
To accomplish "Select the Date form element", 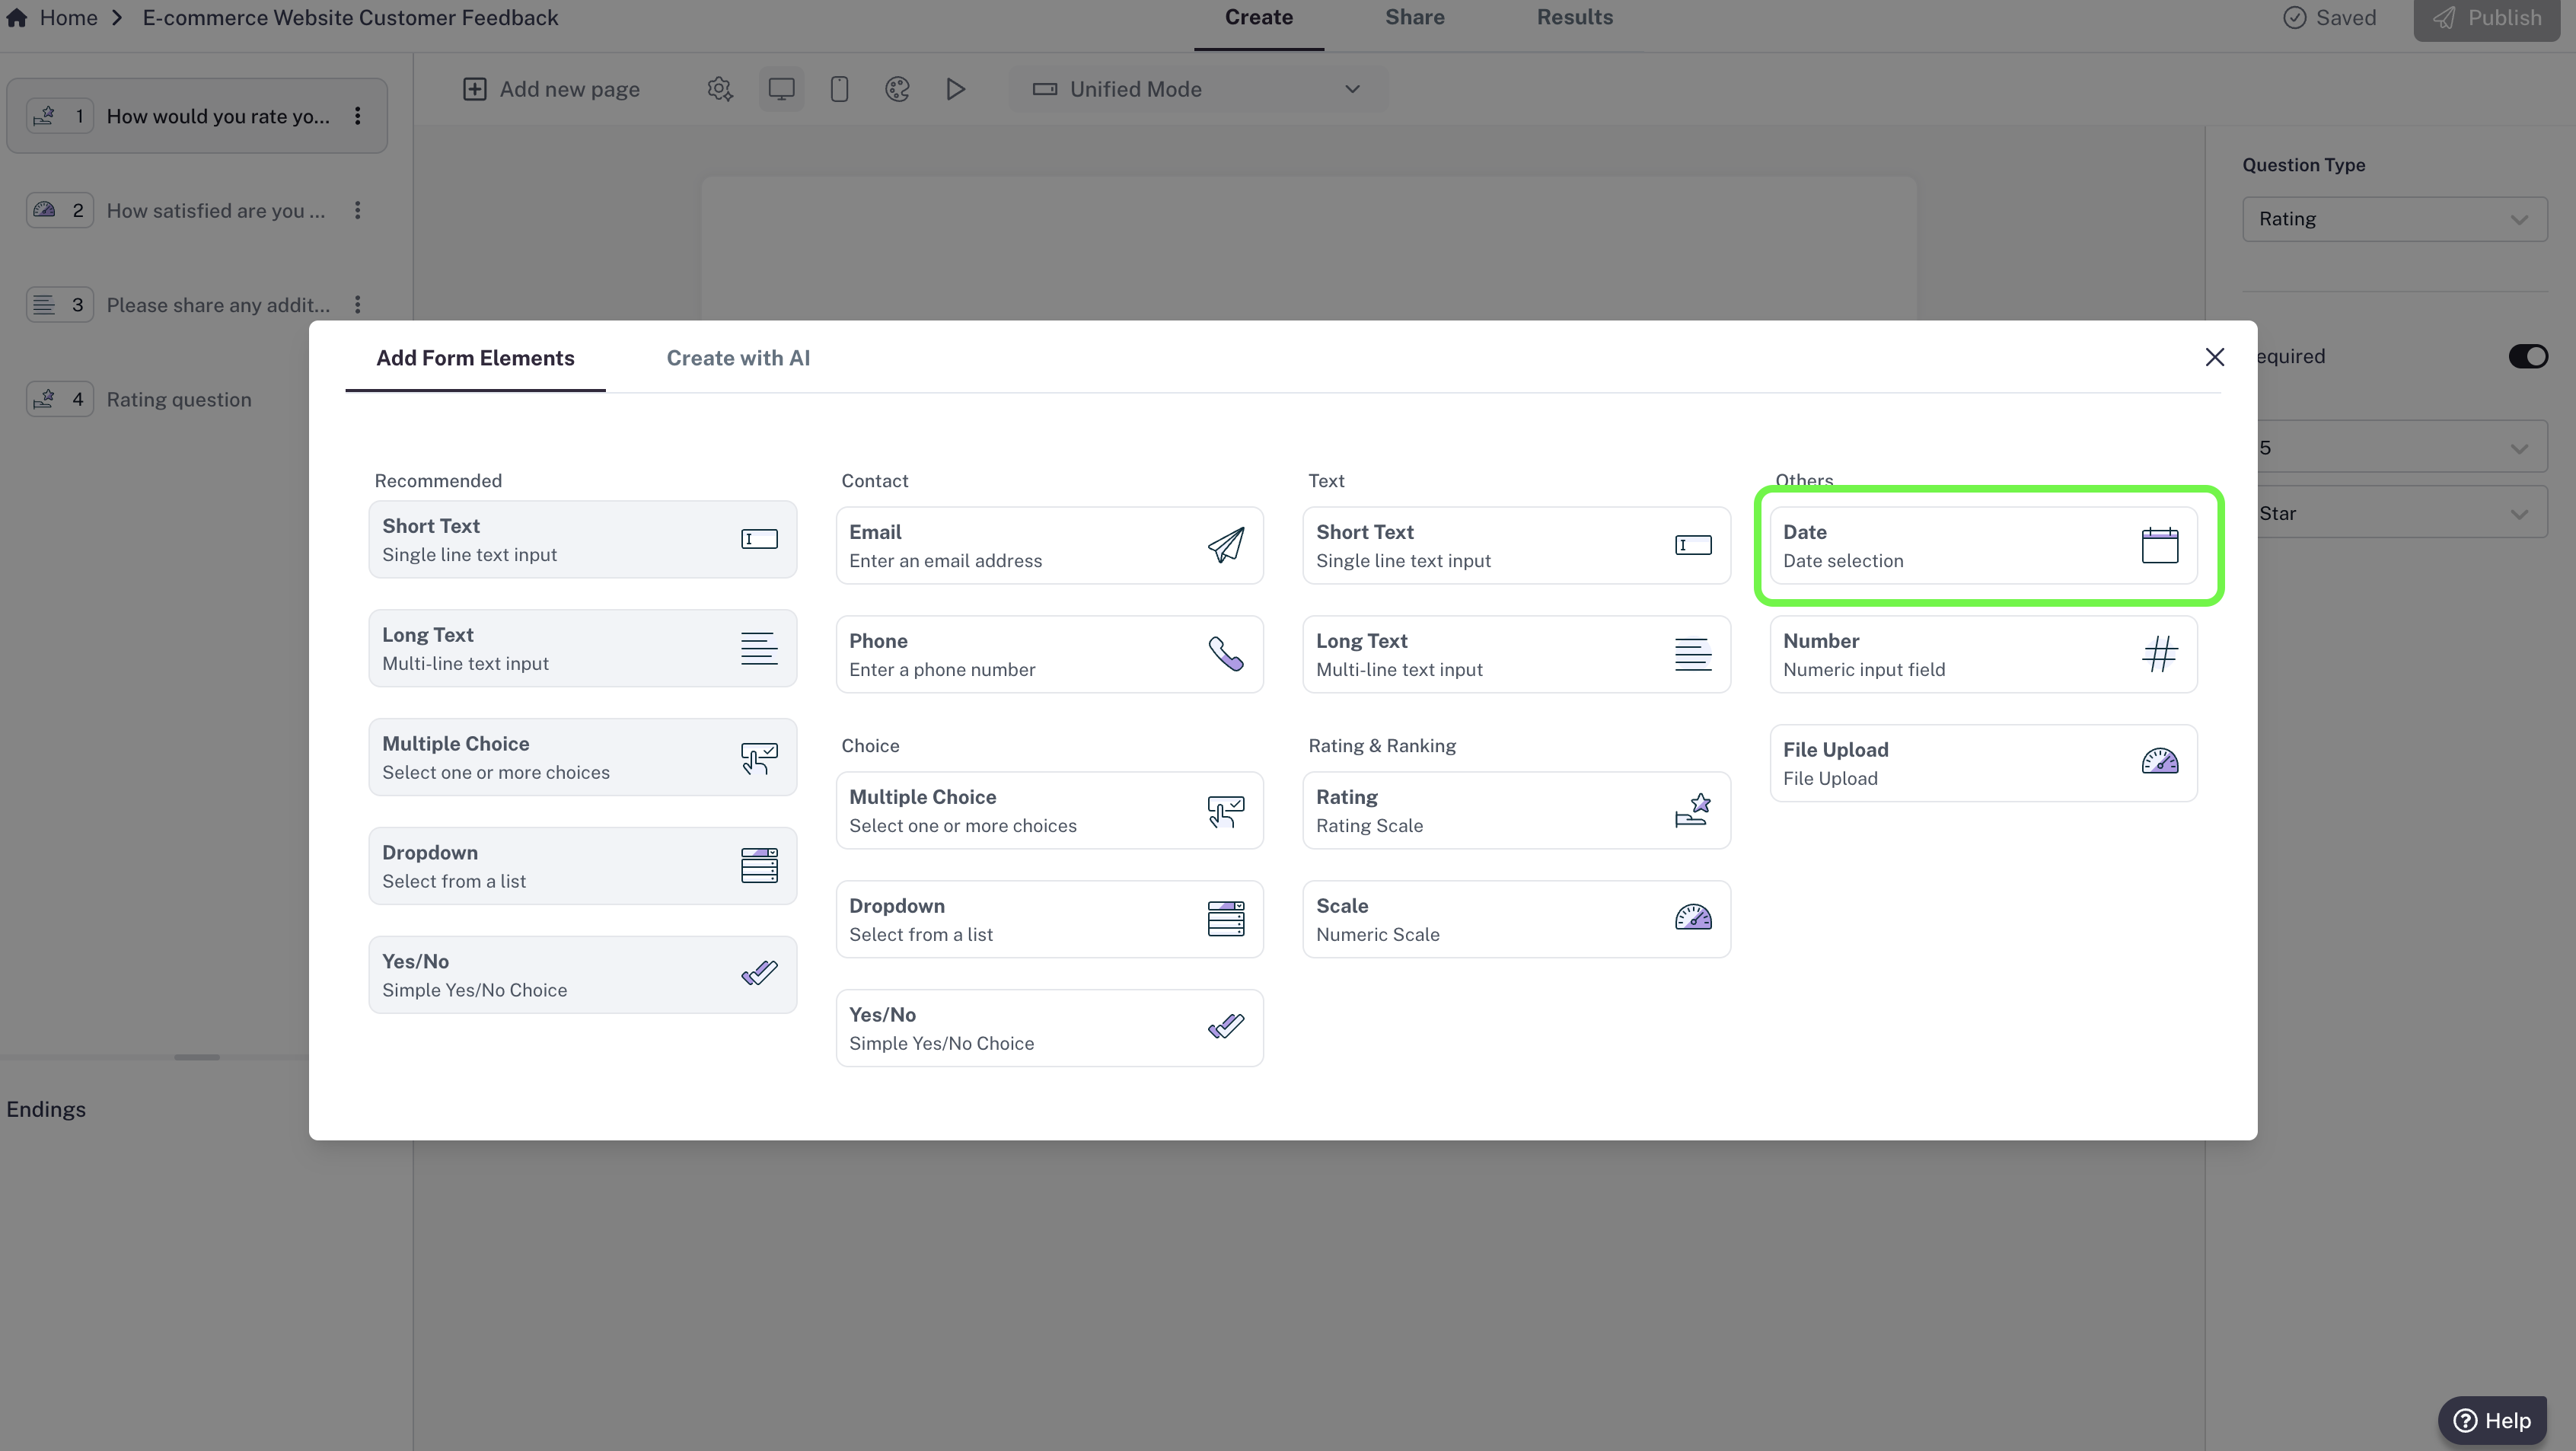I will [x=1982, y=546].
